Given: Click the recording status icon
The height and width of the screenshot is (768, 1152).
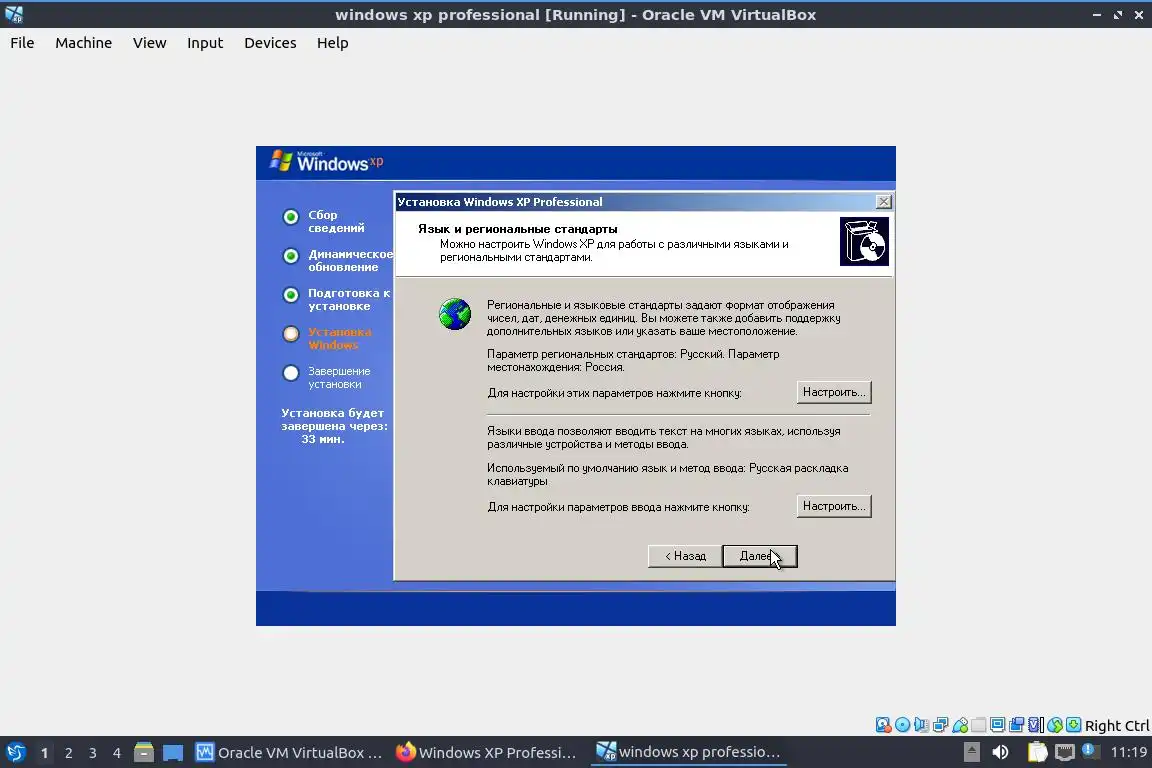Looking at the screenshot, I should (1017, 725).
